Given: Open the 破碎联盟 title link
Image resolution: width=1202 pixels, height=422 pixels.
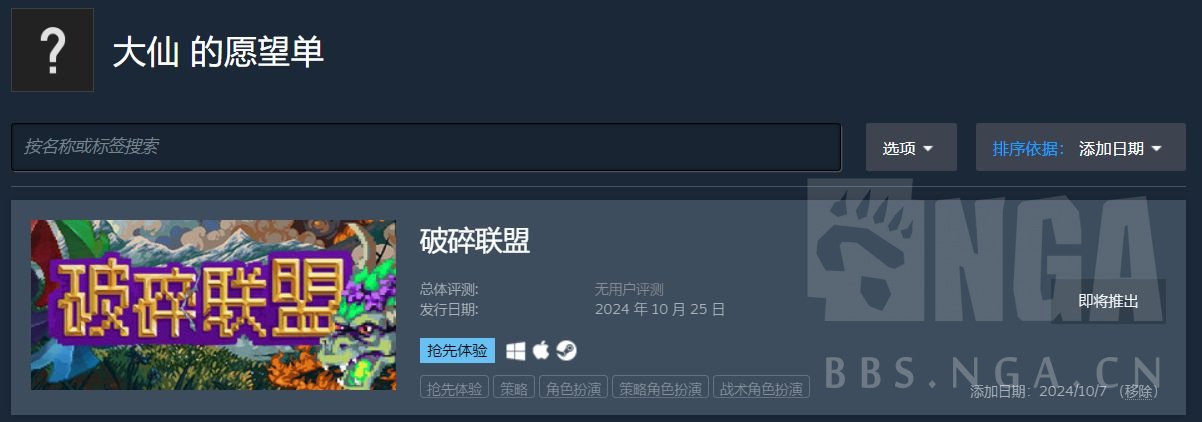Looking at the screenshot, I should coord(475,241).
